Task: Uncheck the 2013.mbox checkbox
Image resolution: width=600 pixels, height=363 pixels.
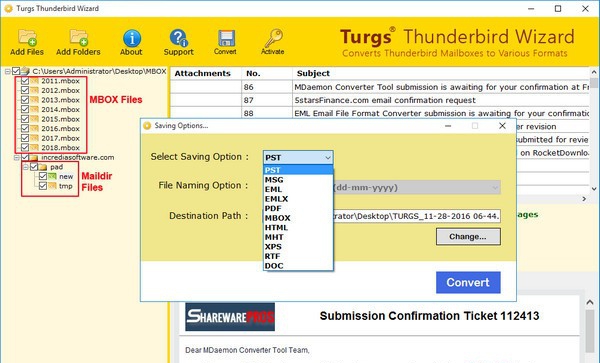Action: click(25, 100)
